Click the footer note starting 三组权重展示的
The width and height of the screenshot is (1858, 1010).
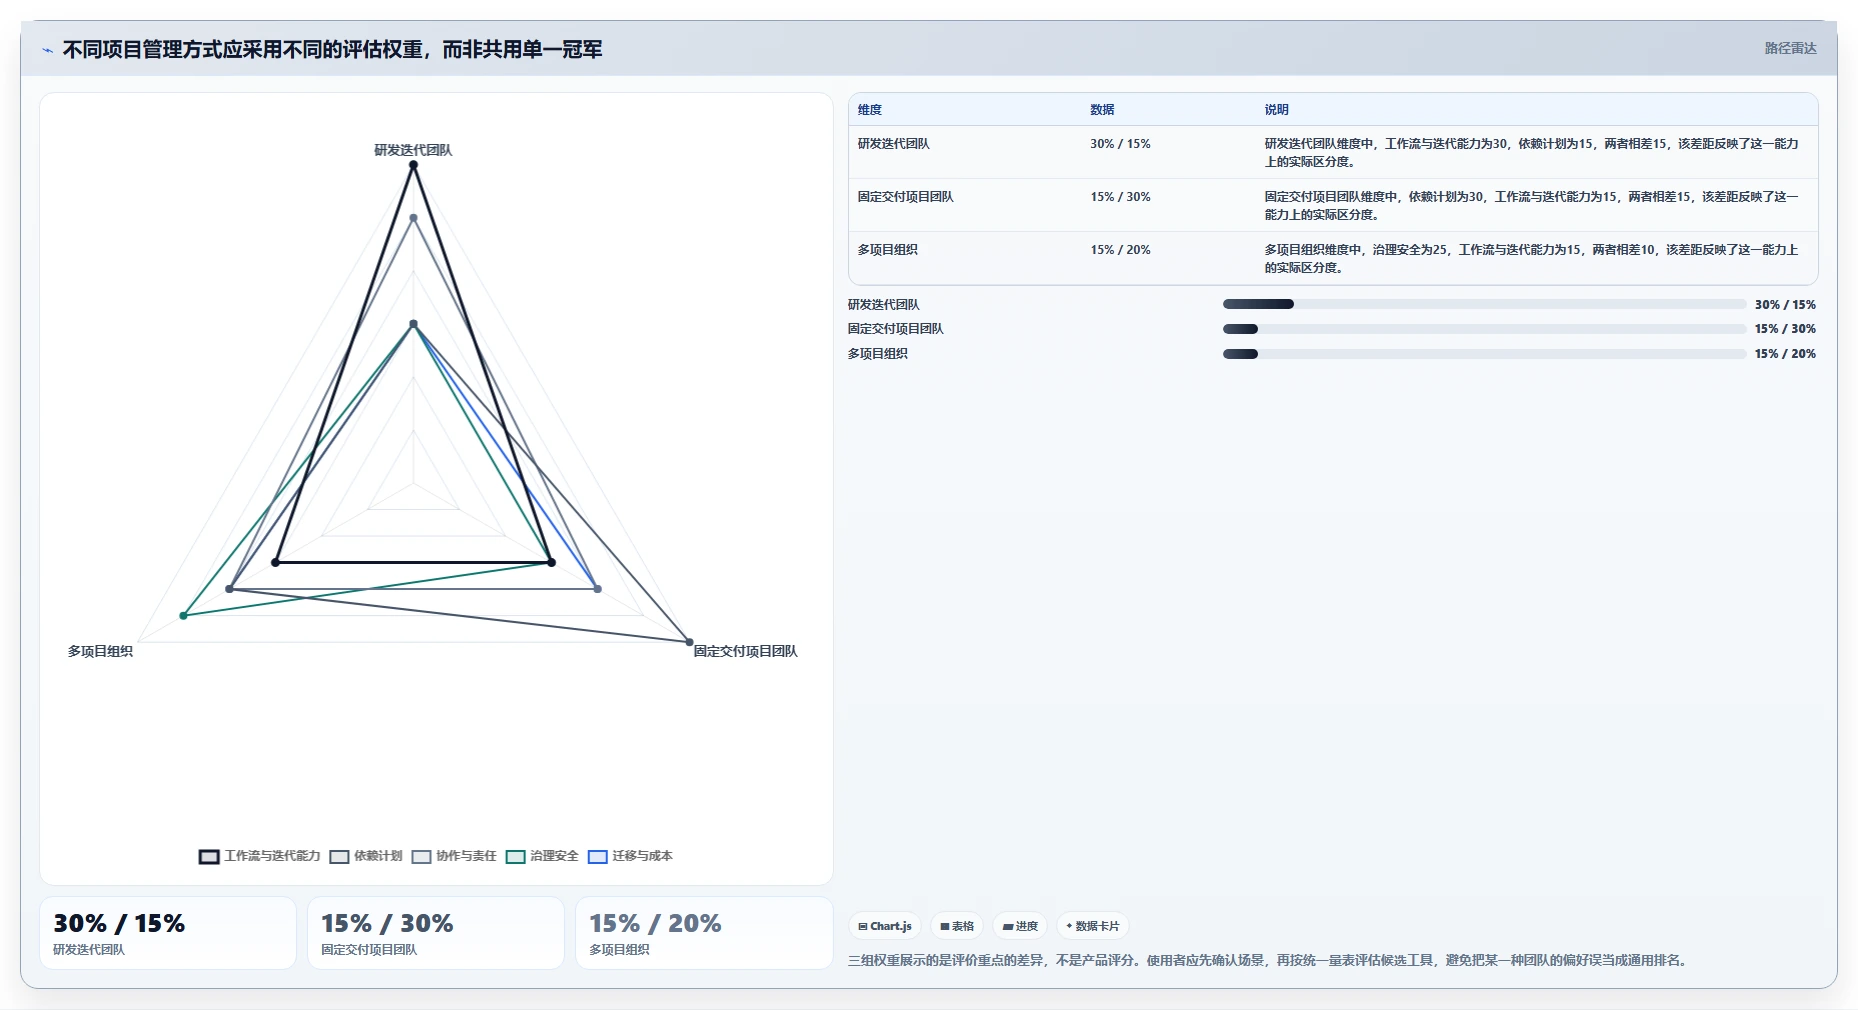[x=1270, y=960]
